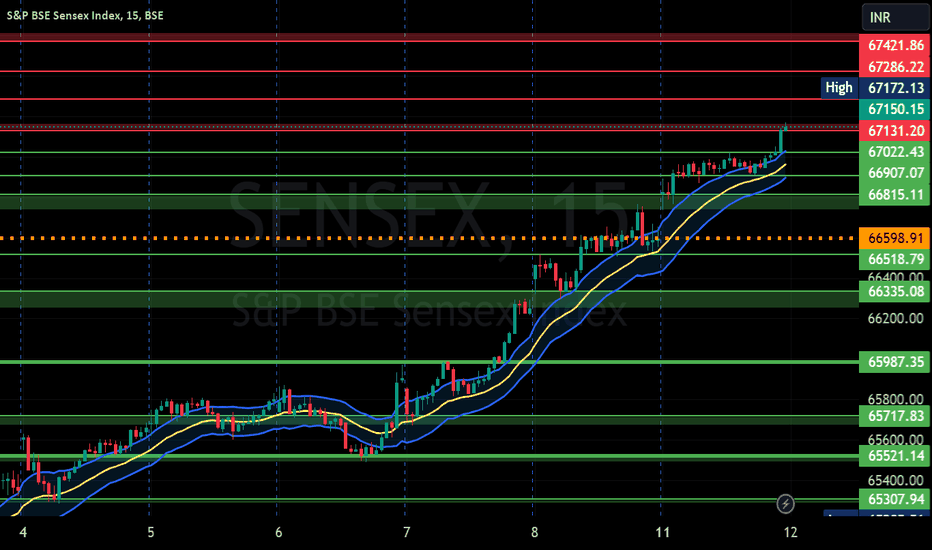Screen dimensions: 932x550
Task: Select the 65717.83 price label
Action: click(895, 416)
